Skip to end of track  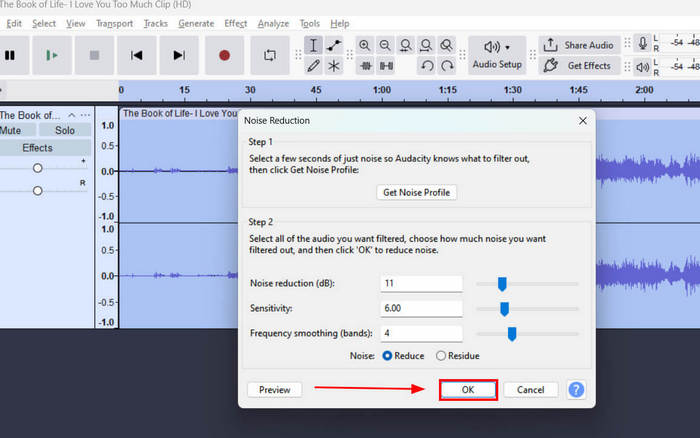[x=179, y=55]
